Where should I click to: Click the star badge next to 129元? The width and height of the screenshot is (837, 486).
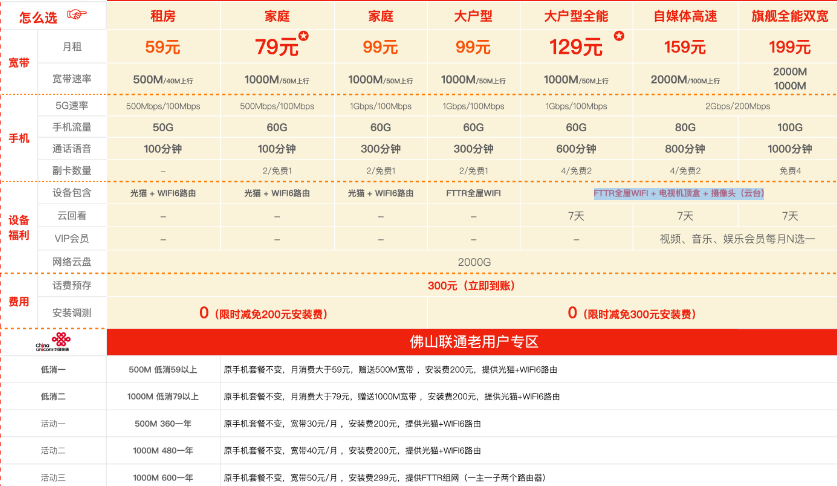[619, 37]
